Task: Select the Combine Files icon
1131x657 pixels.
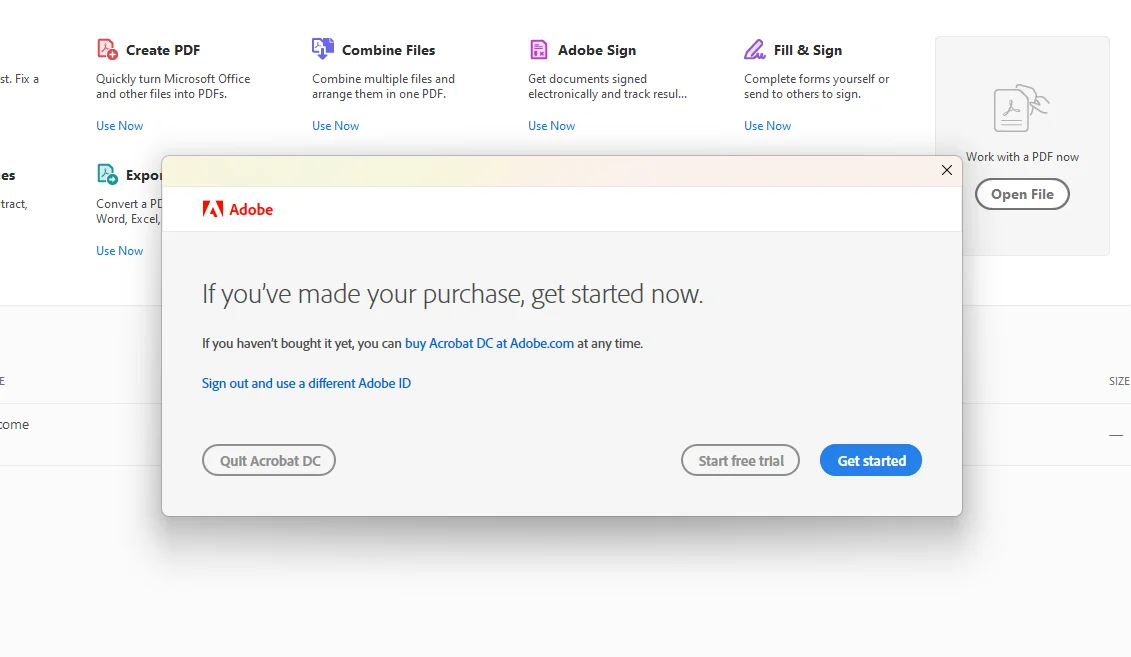Action: pyautogui.click(x=322, y=48)
